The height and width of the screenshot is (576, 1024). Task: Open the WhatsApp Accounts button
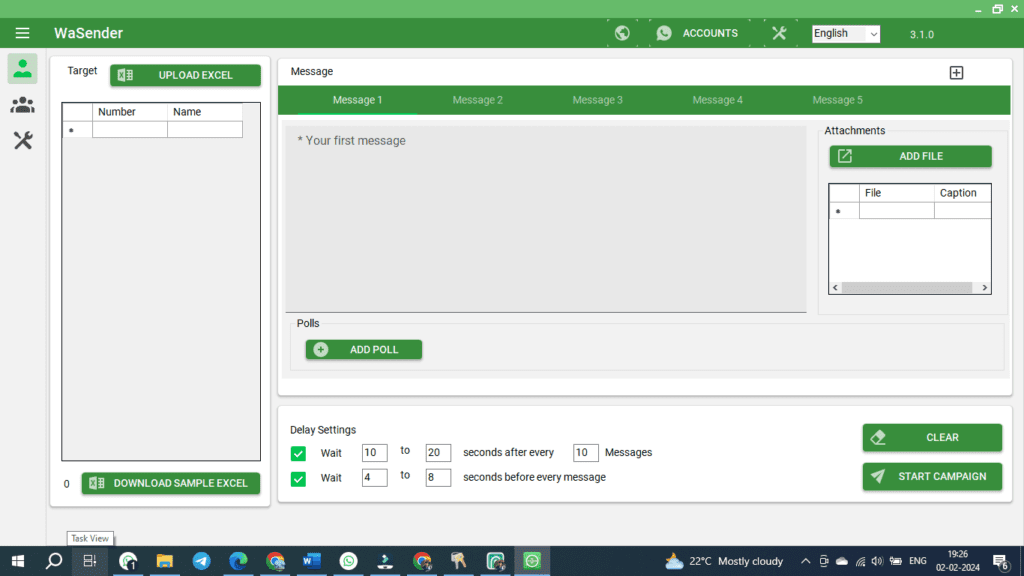click(697, 33)
